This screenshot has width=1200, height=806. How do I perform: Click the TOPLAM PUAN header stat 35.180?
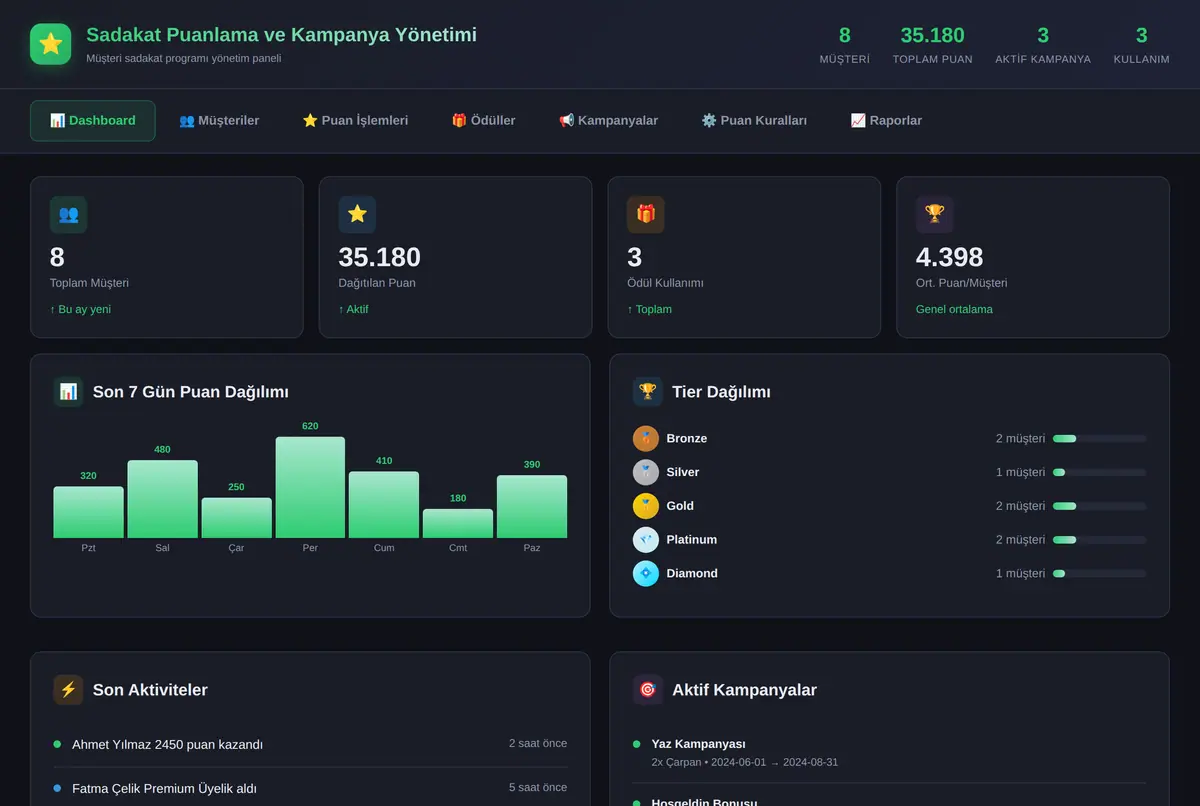(x=932, y=45)
